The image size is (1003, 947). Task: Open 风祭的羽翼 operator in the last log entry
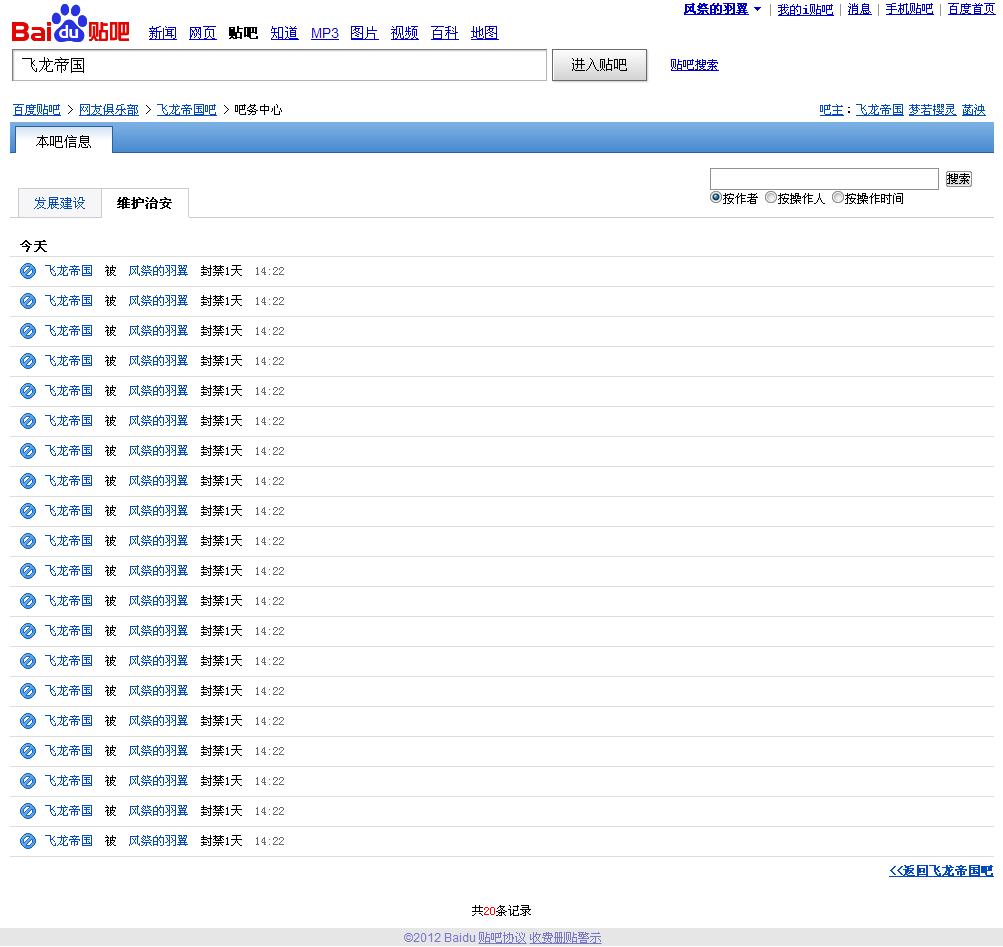point(158,840)
